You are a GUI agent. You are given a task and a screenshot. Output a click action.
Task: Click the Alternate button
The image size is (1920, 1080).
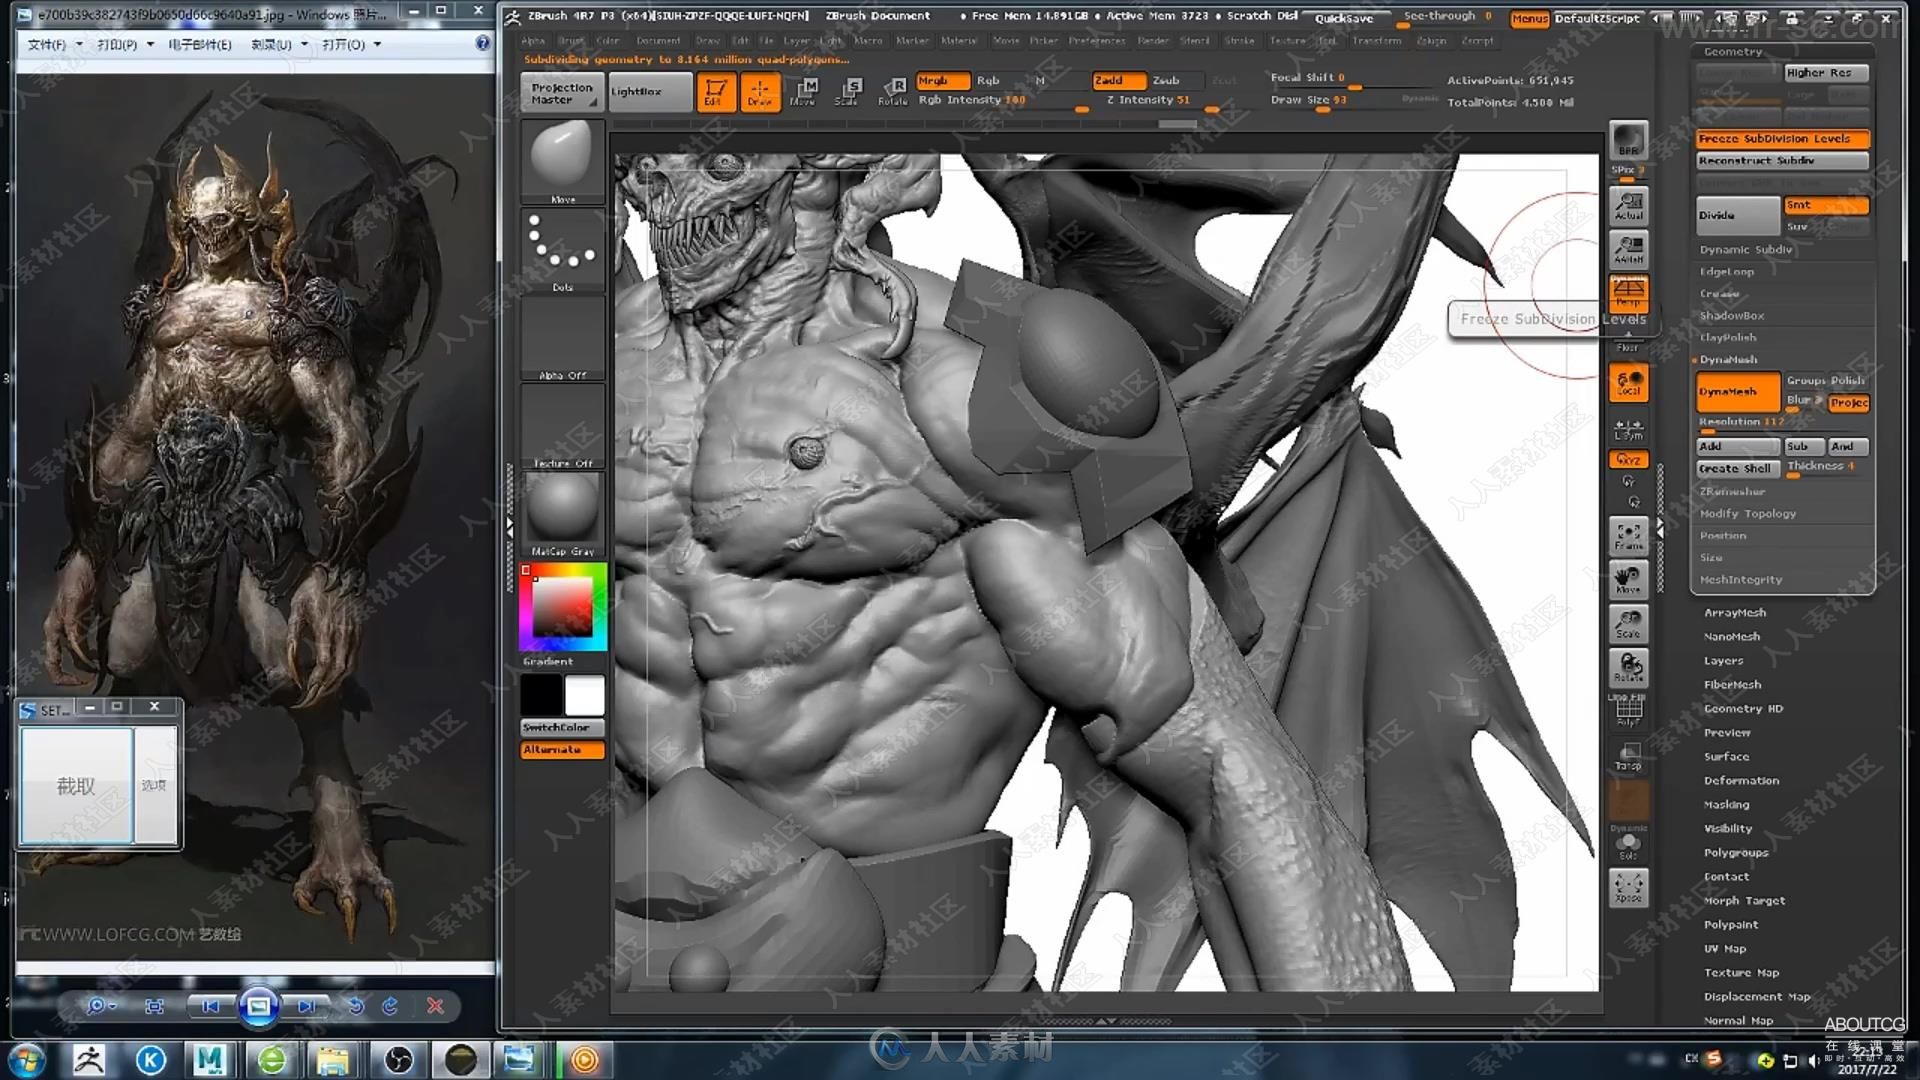tap(562, 750)
